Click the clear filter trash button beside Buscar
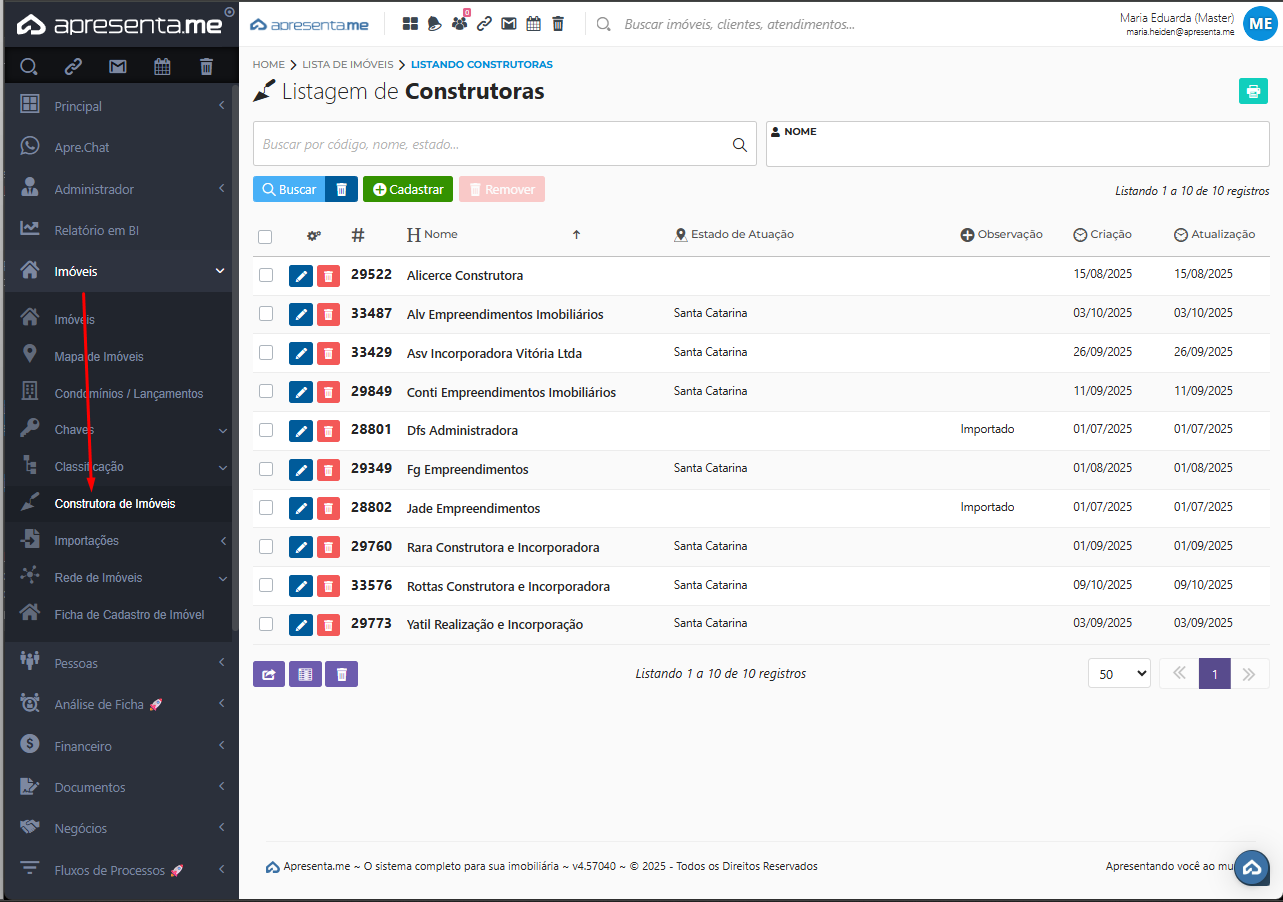 341,189
